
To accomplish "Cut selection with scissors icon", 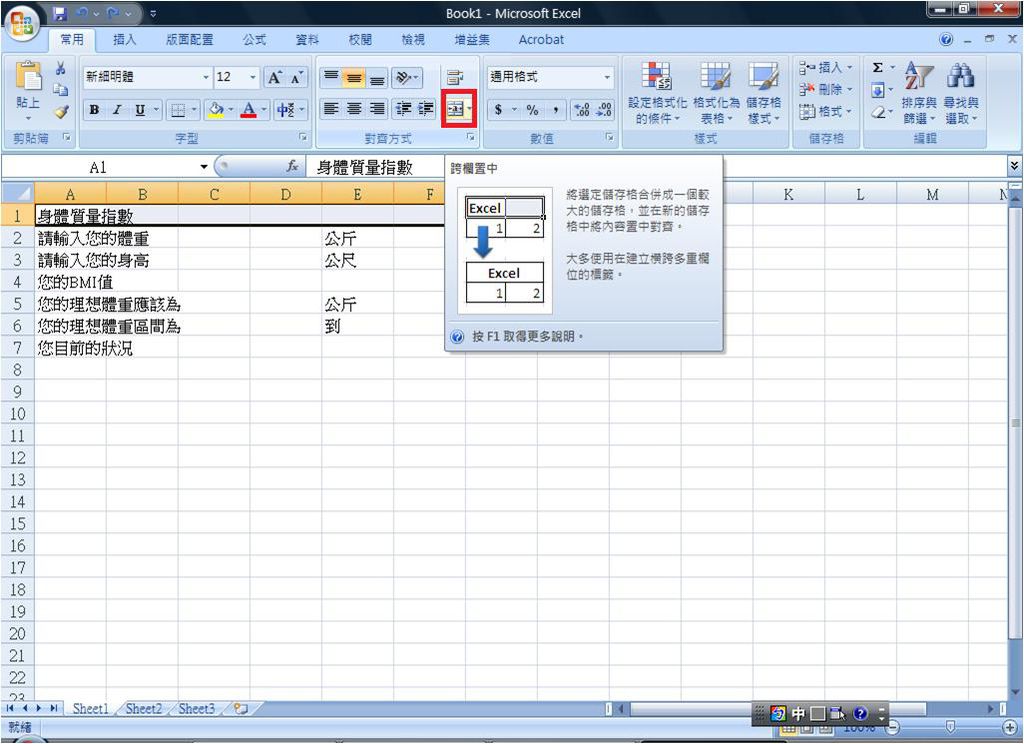I will click(61, 68).
